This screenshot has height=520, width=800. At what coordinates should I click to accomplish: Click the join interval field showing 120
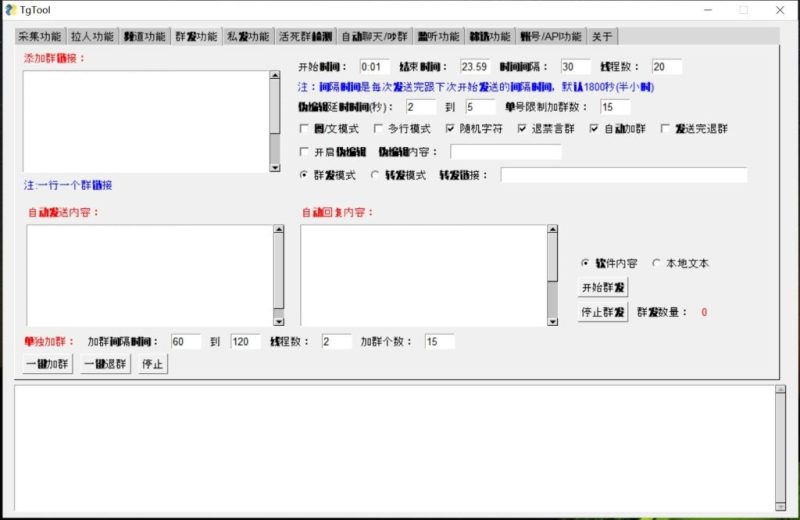pos(245,342)
